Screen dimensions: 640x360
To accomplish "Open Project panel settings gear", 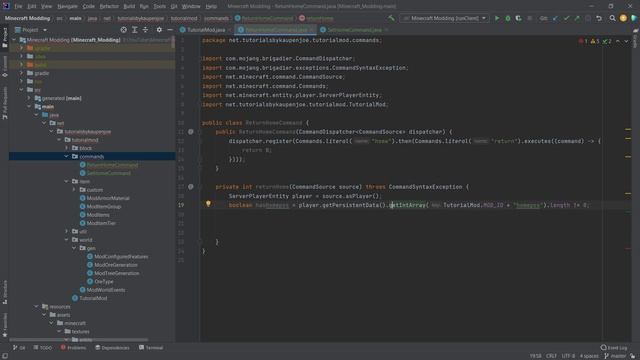I will (x=159, y=30).
